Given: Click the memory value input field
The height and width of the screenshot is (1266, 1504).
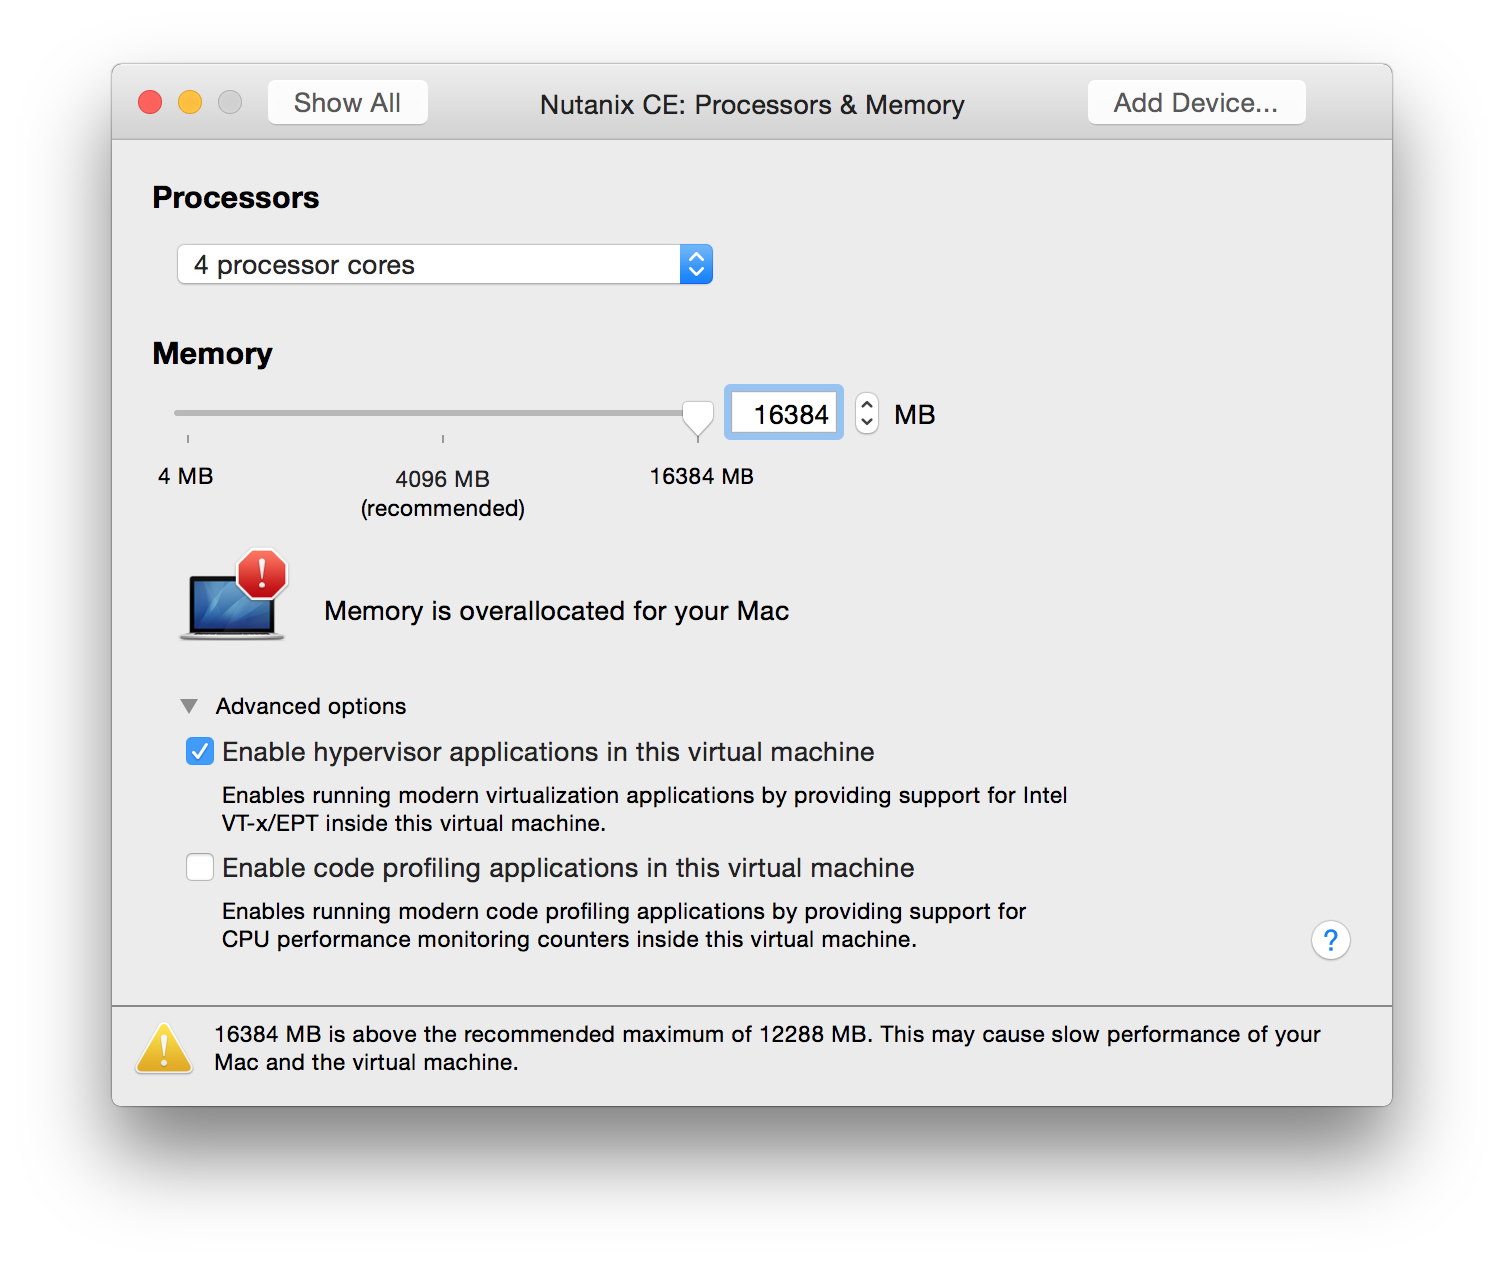Looking at the screenshot, I should (x=784, y=413).
